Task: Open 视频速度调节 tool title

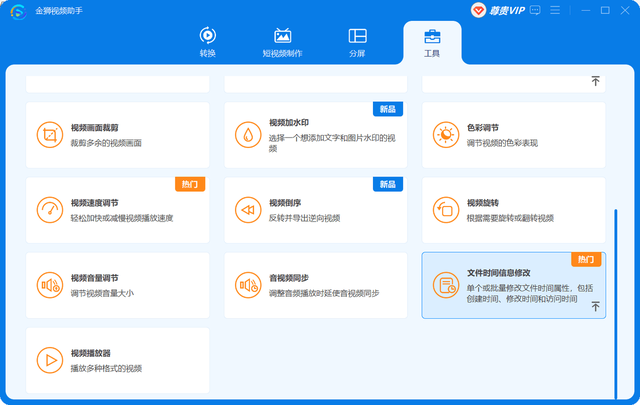Action: [95, 203]
